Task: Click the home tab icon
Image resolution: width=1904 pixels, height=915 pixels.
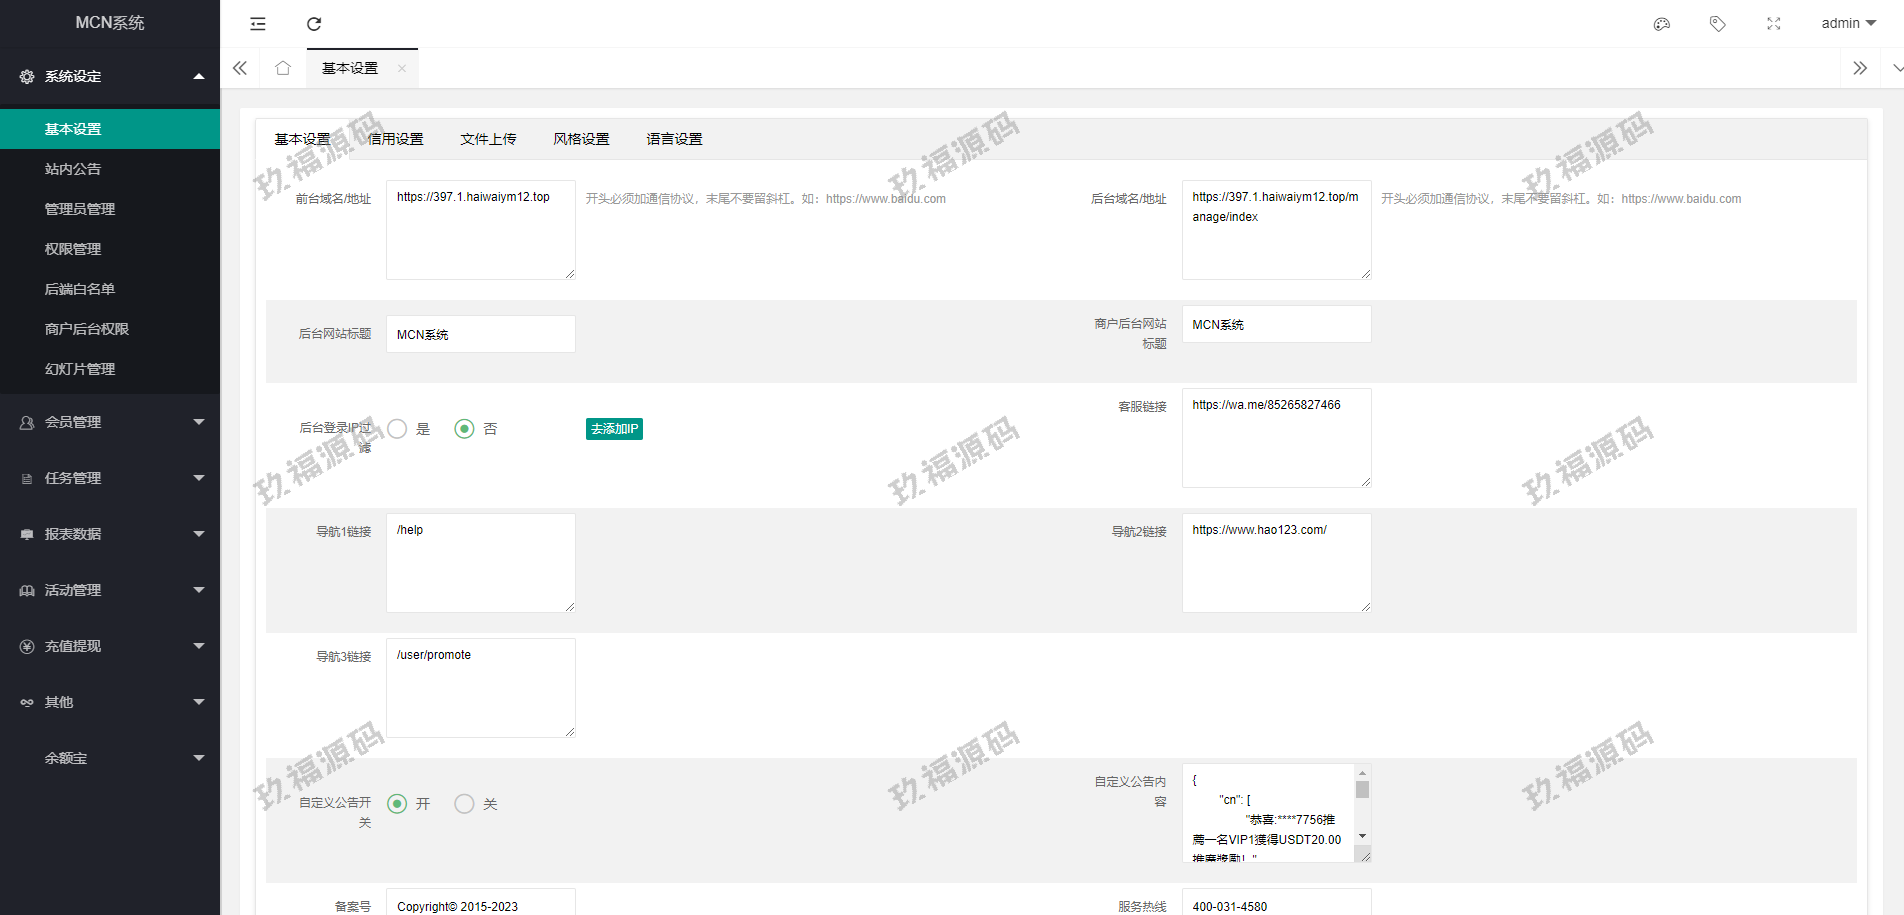Action: pos(283,68)
